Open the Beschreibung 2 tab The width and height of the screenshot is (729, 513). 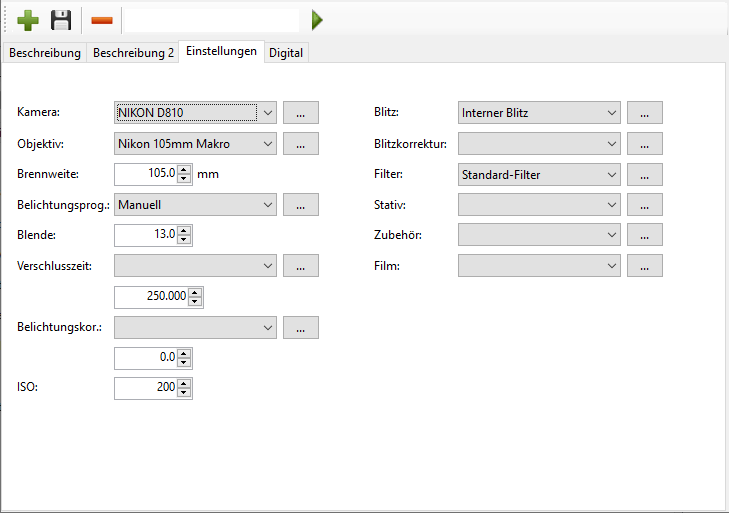tap(133, 53)
